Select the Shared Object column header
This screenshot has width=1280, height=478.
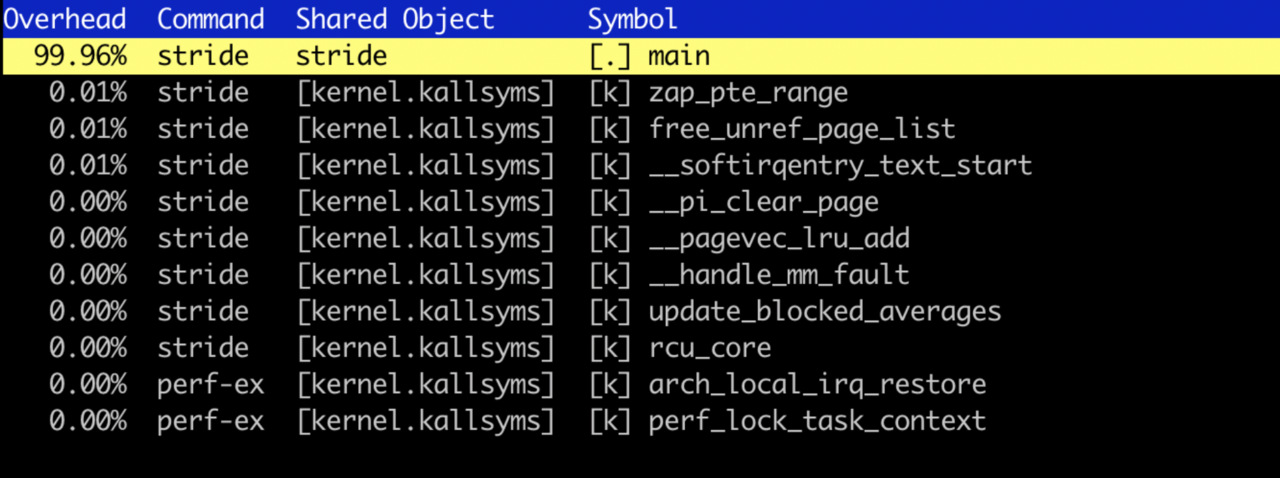tap(394, 19)
